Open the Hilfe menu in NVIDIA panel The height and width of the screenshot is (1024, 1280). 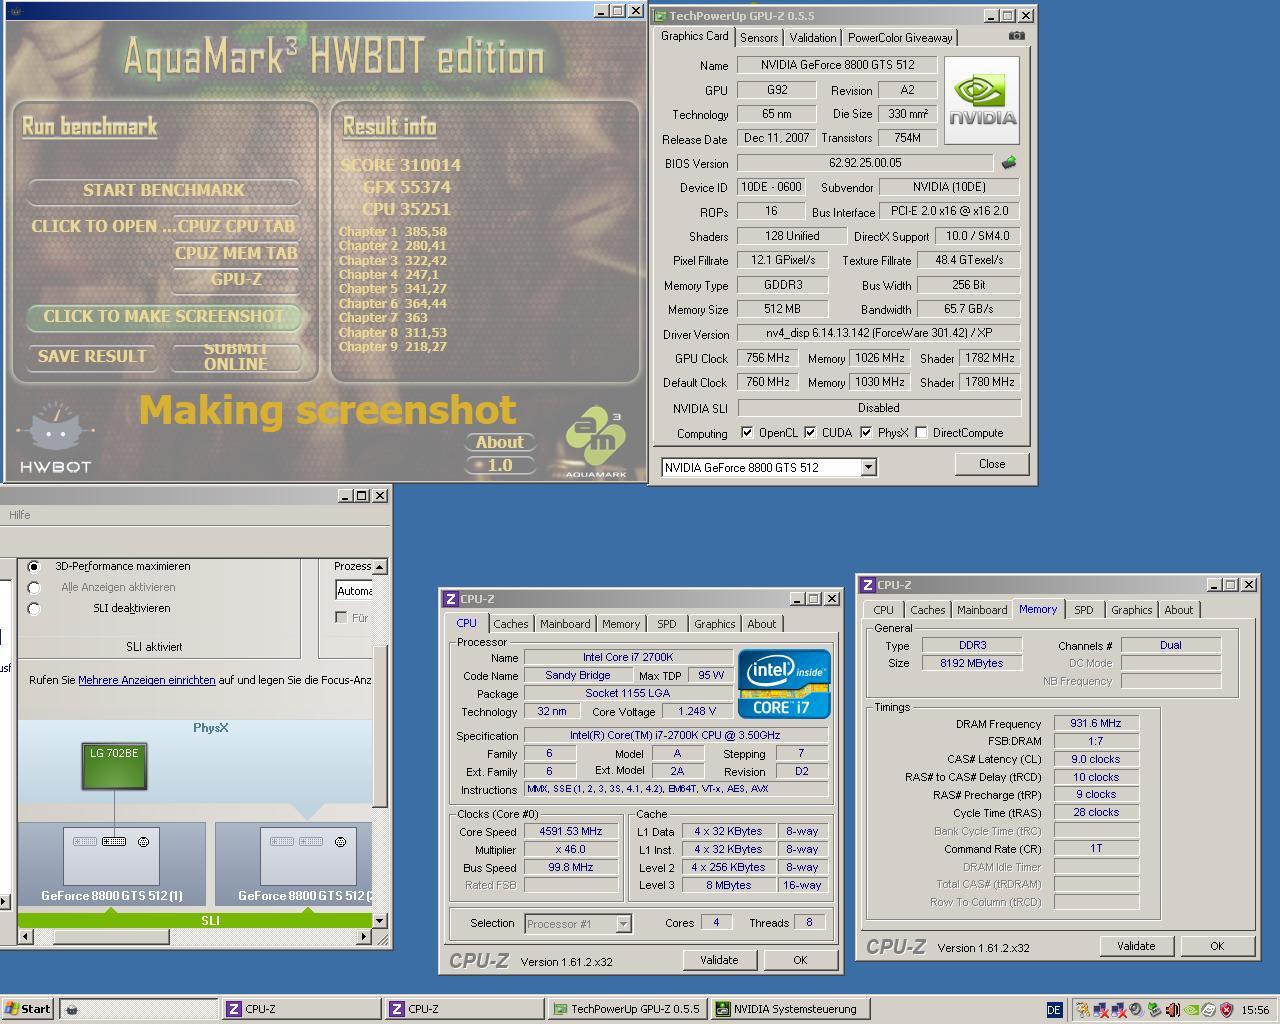pos(20,515)
